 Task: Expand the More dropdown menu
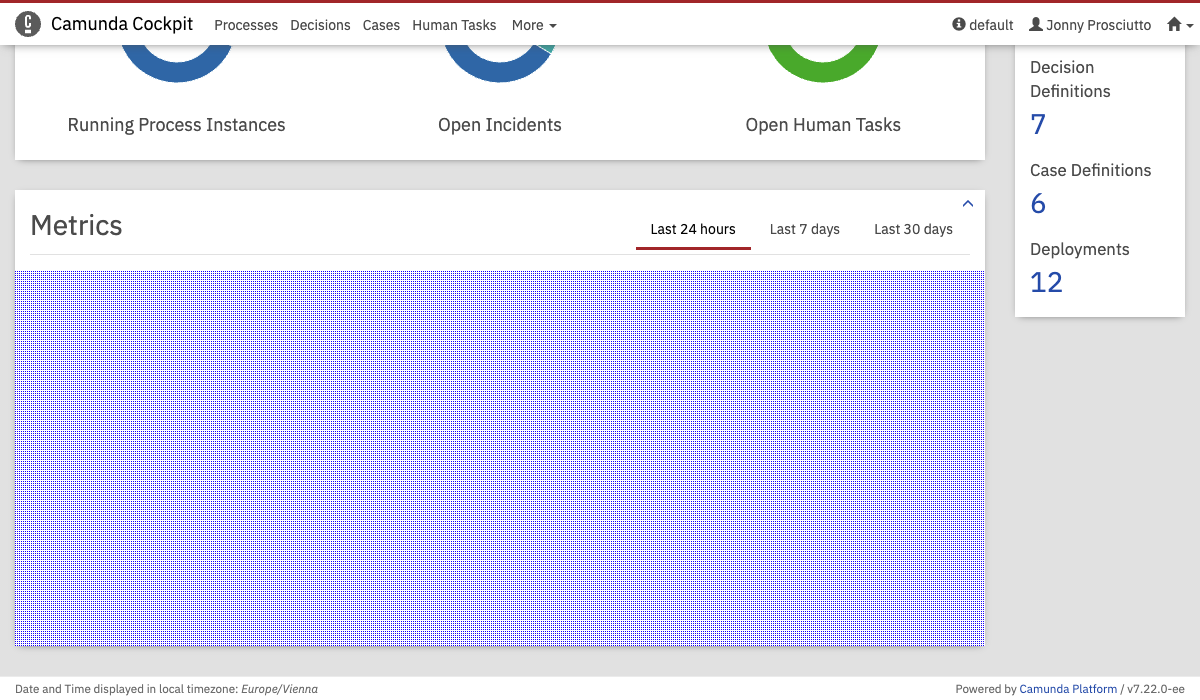coord(534,25)
